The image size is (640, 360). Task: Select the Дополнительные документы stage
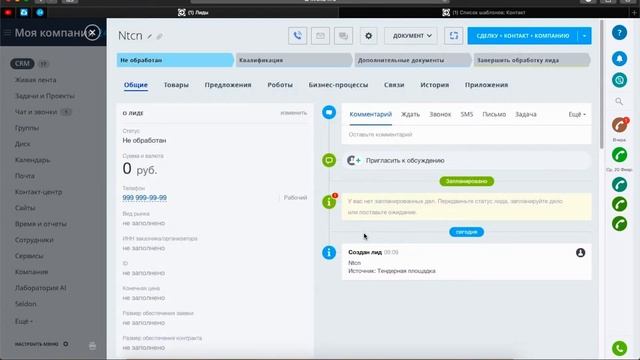412,60
